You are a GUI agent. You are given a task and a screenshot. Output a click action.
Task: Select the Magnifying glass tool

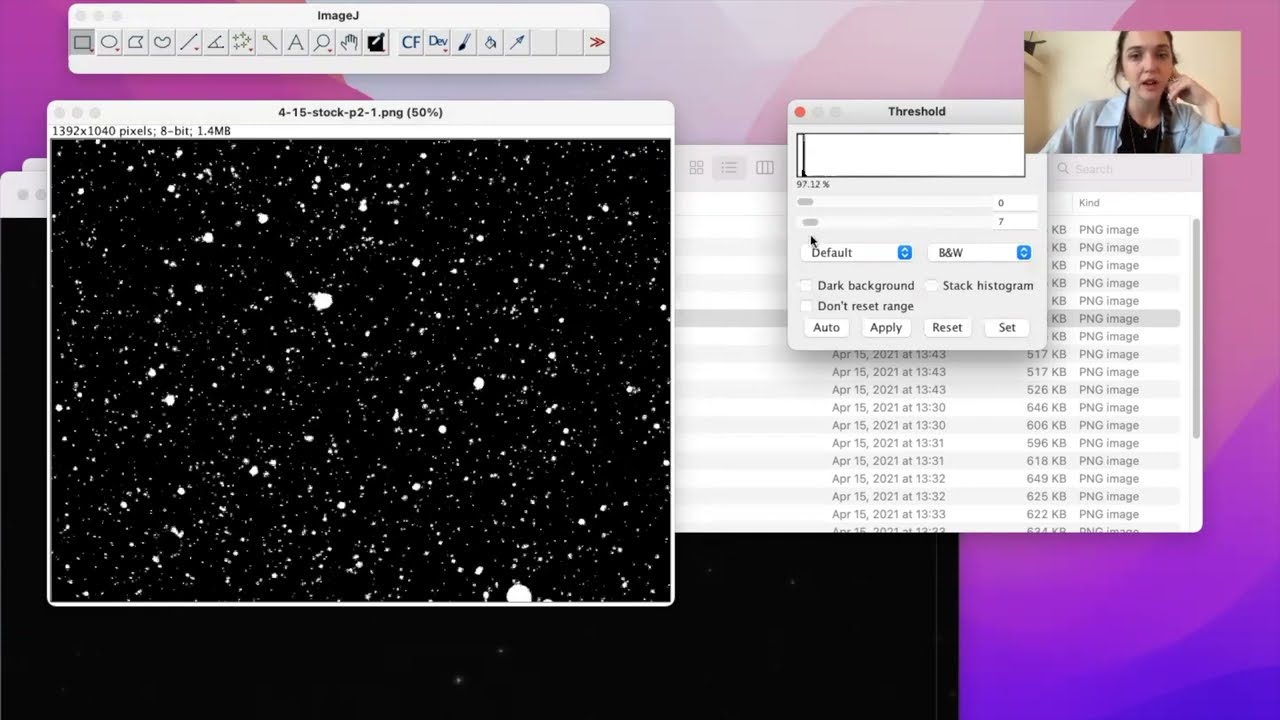click(x=322, y=42)
